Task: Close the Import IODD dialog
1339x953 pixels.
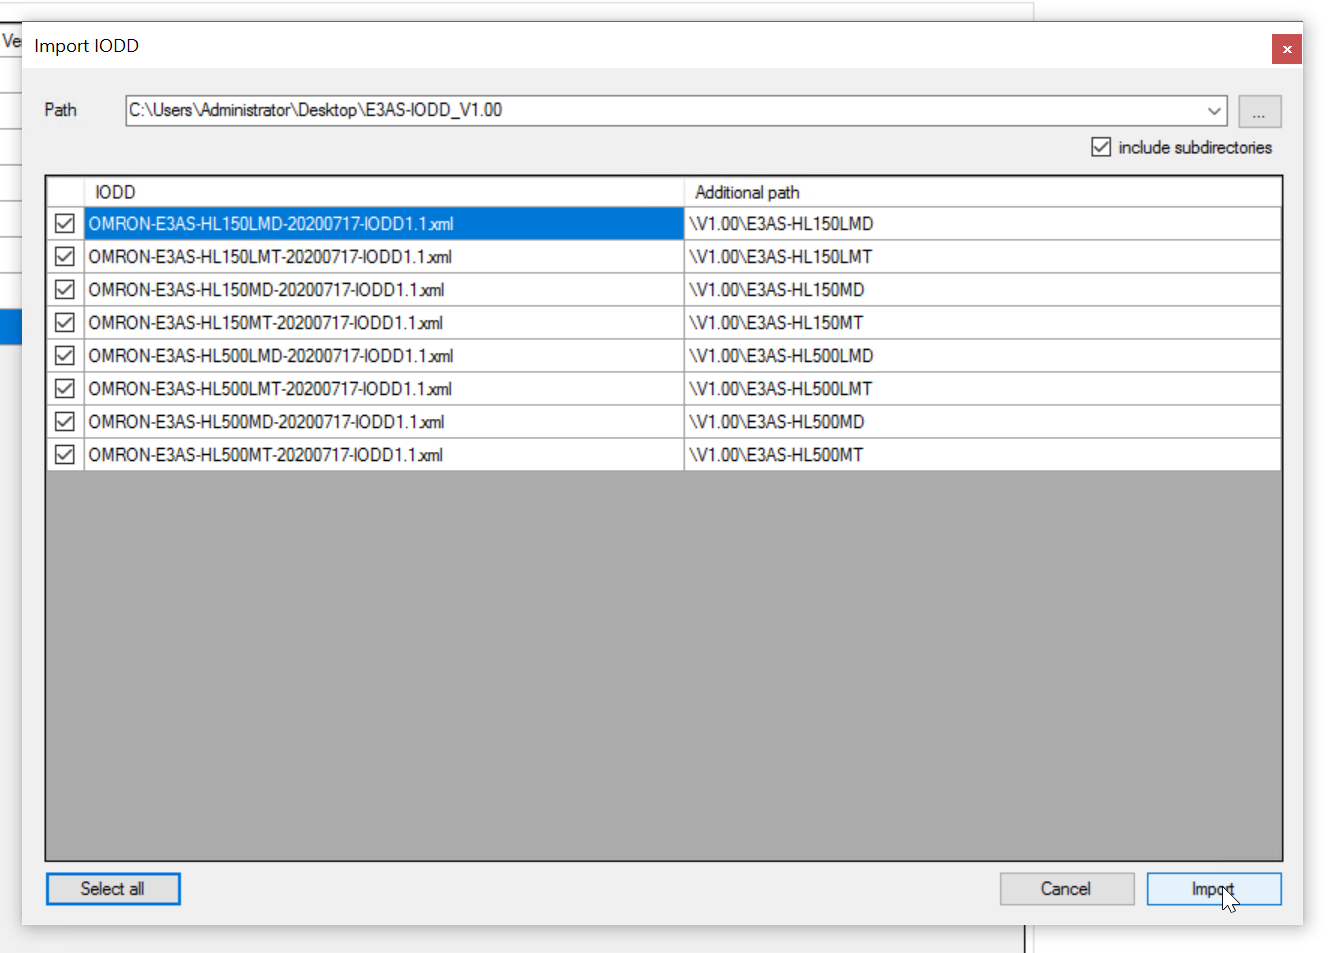Action: tap(1287, 49)
